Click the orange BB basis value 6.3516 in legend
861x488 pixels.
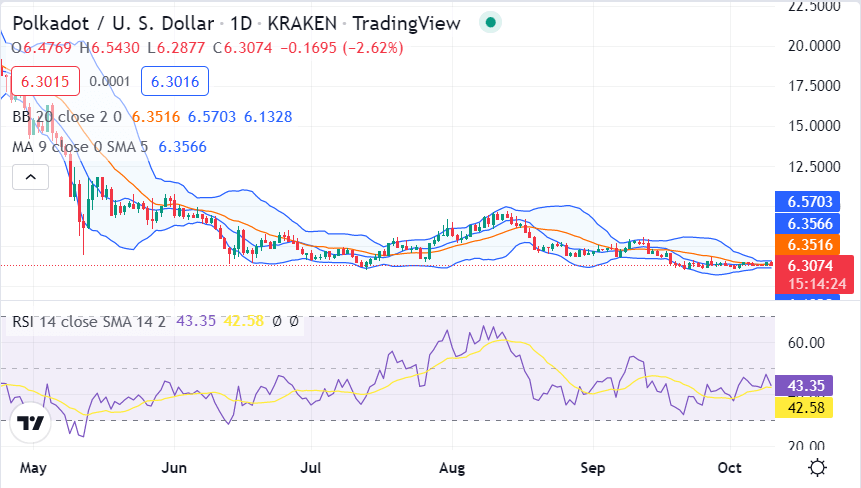coord(156,116)
